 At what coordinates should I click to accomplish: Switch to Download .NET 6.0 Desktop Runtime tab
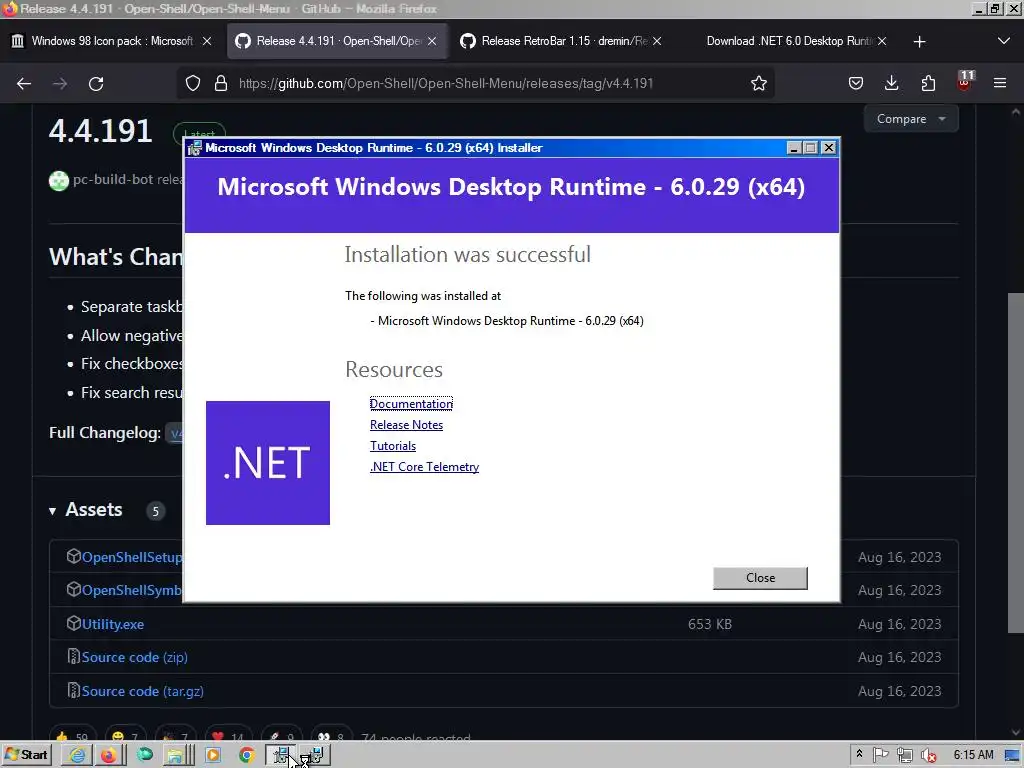pos(788,41)
